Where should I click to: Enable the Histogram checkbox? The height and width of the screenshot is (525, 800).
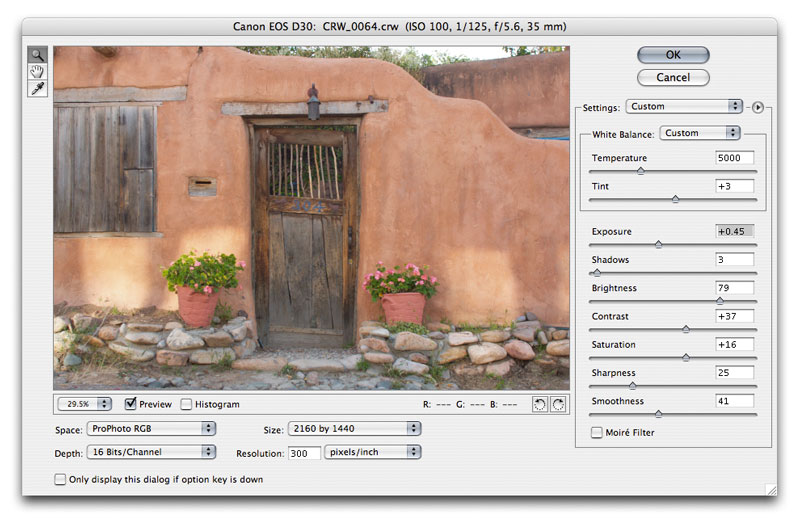click(186, 404)
